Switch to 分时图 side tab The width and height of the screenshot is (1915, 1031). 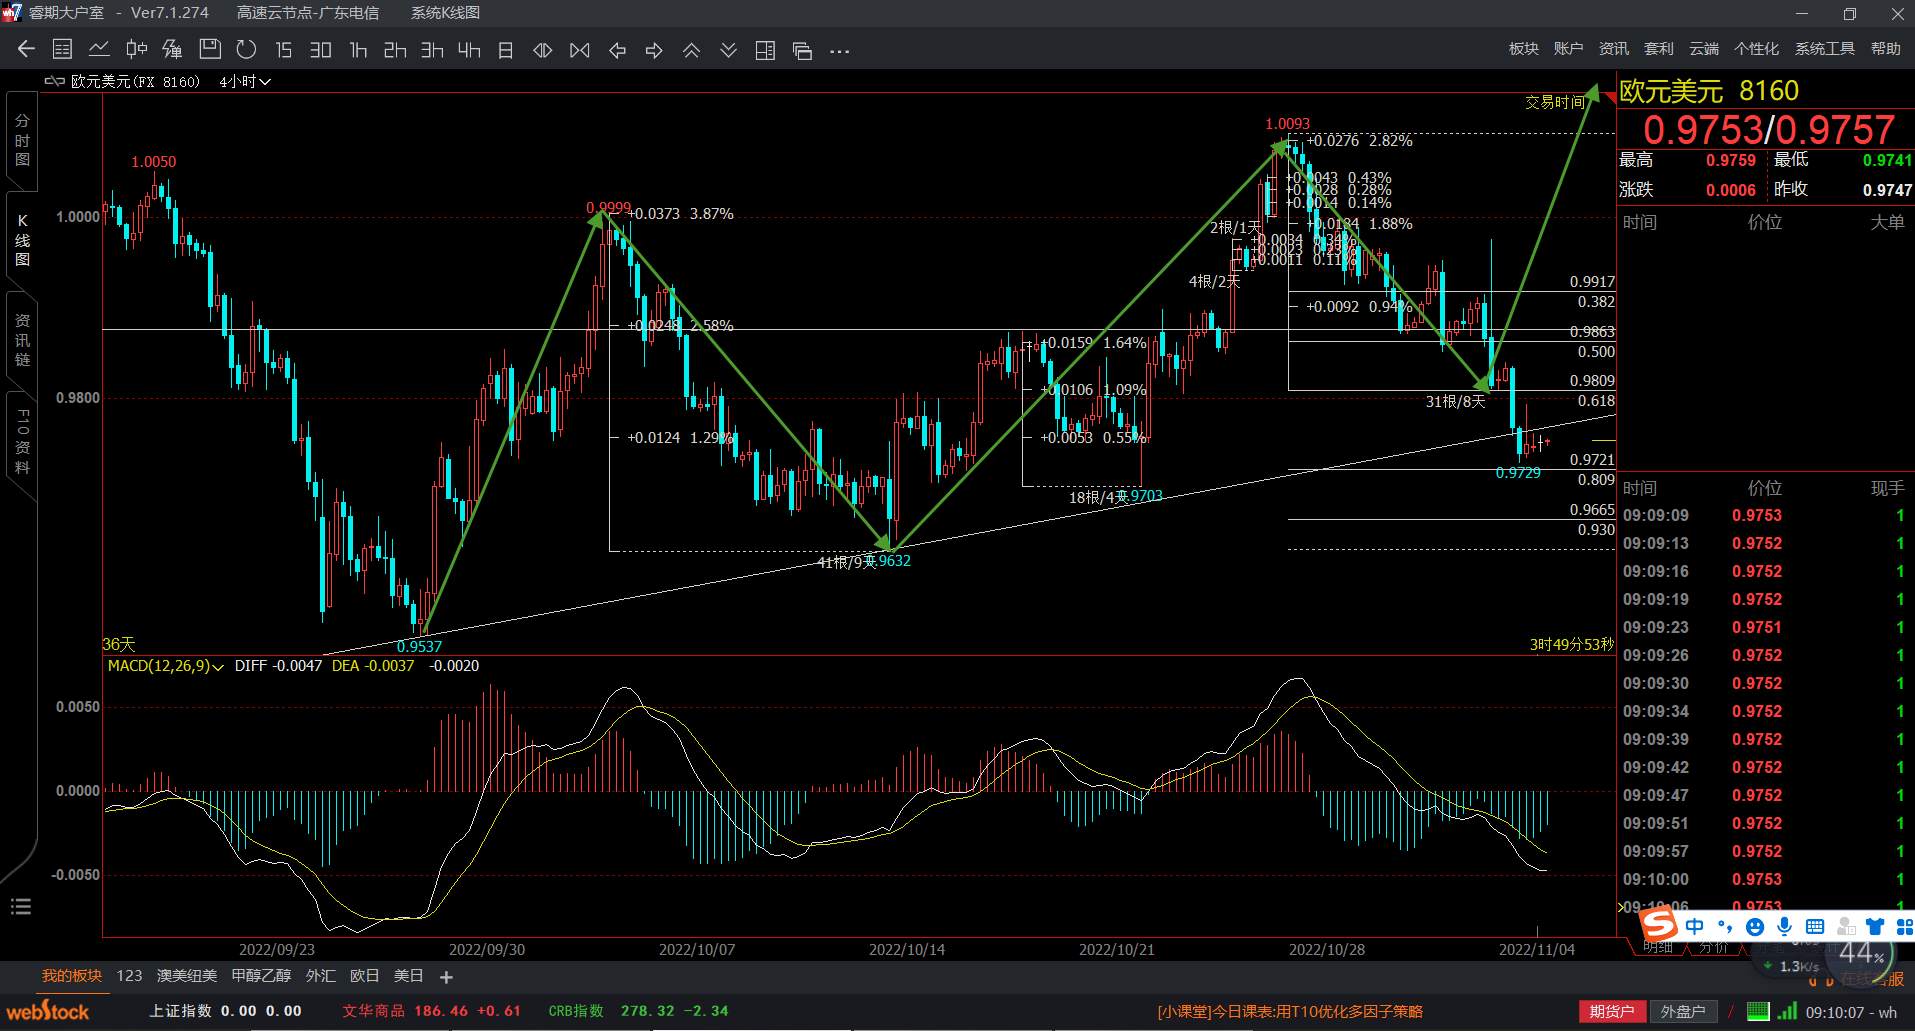pos(22,140)
